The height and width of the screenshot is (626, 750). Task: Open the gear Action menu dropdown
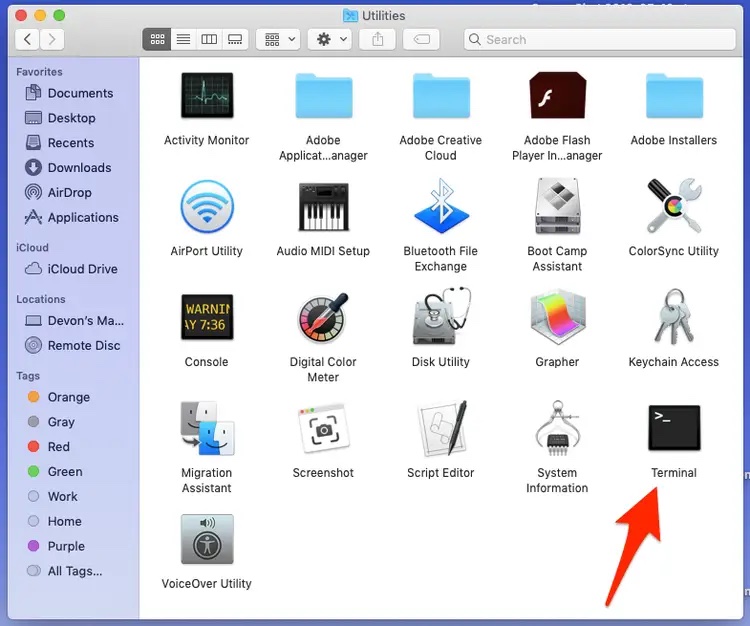pos(330,39)
